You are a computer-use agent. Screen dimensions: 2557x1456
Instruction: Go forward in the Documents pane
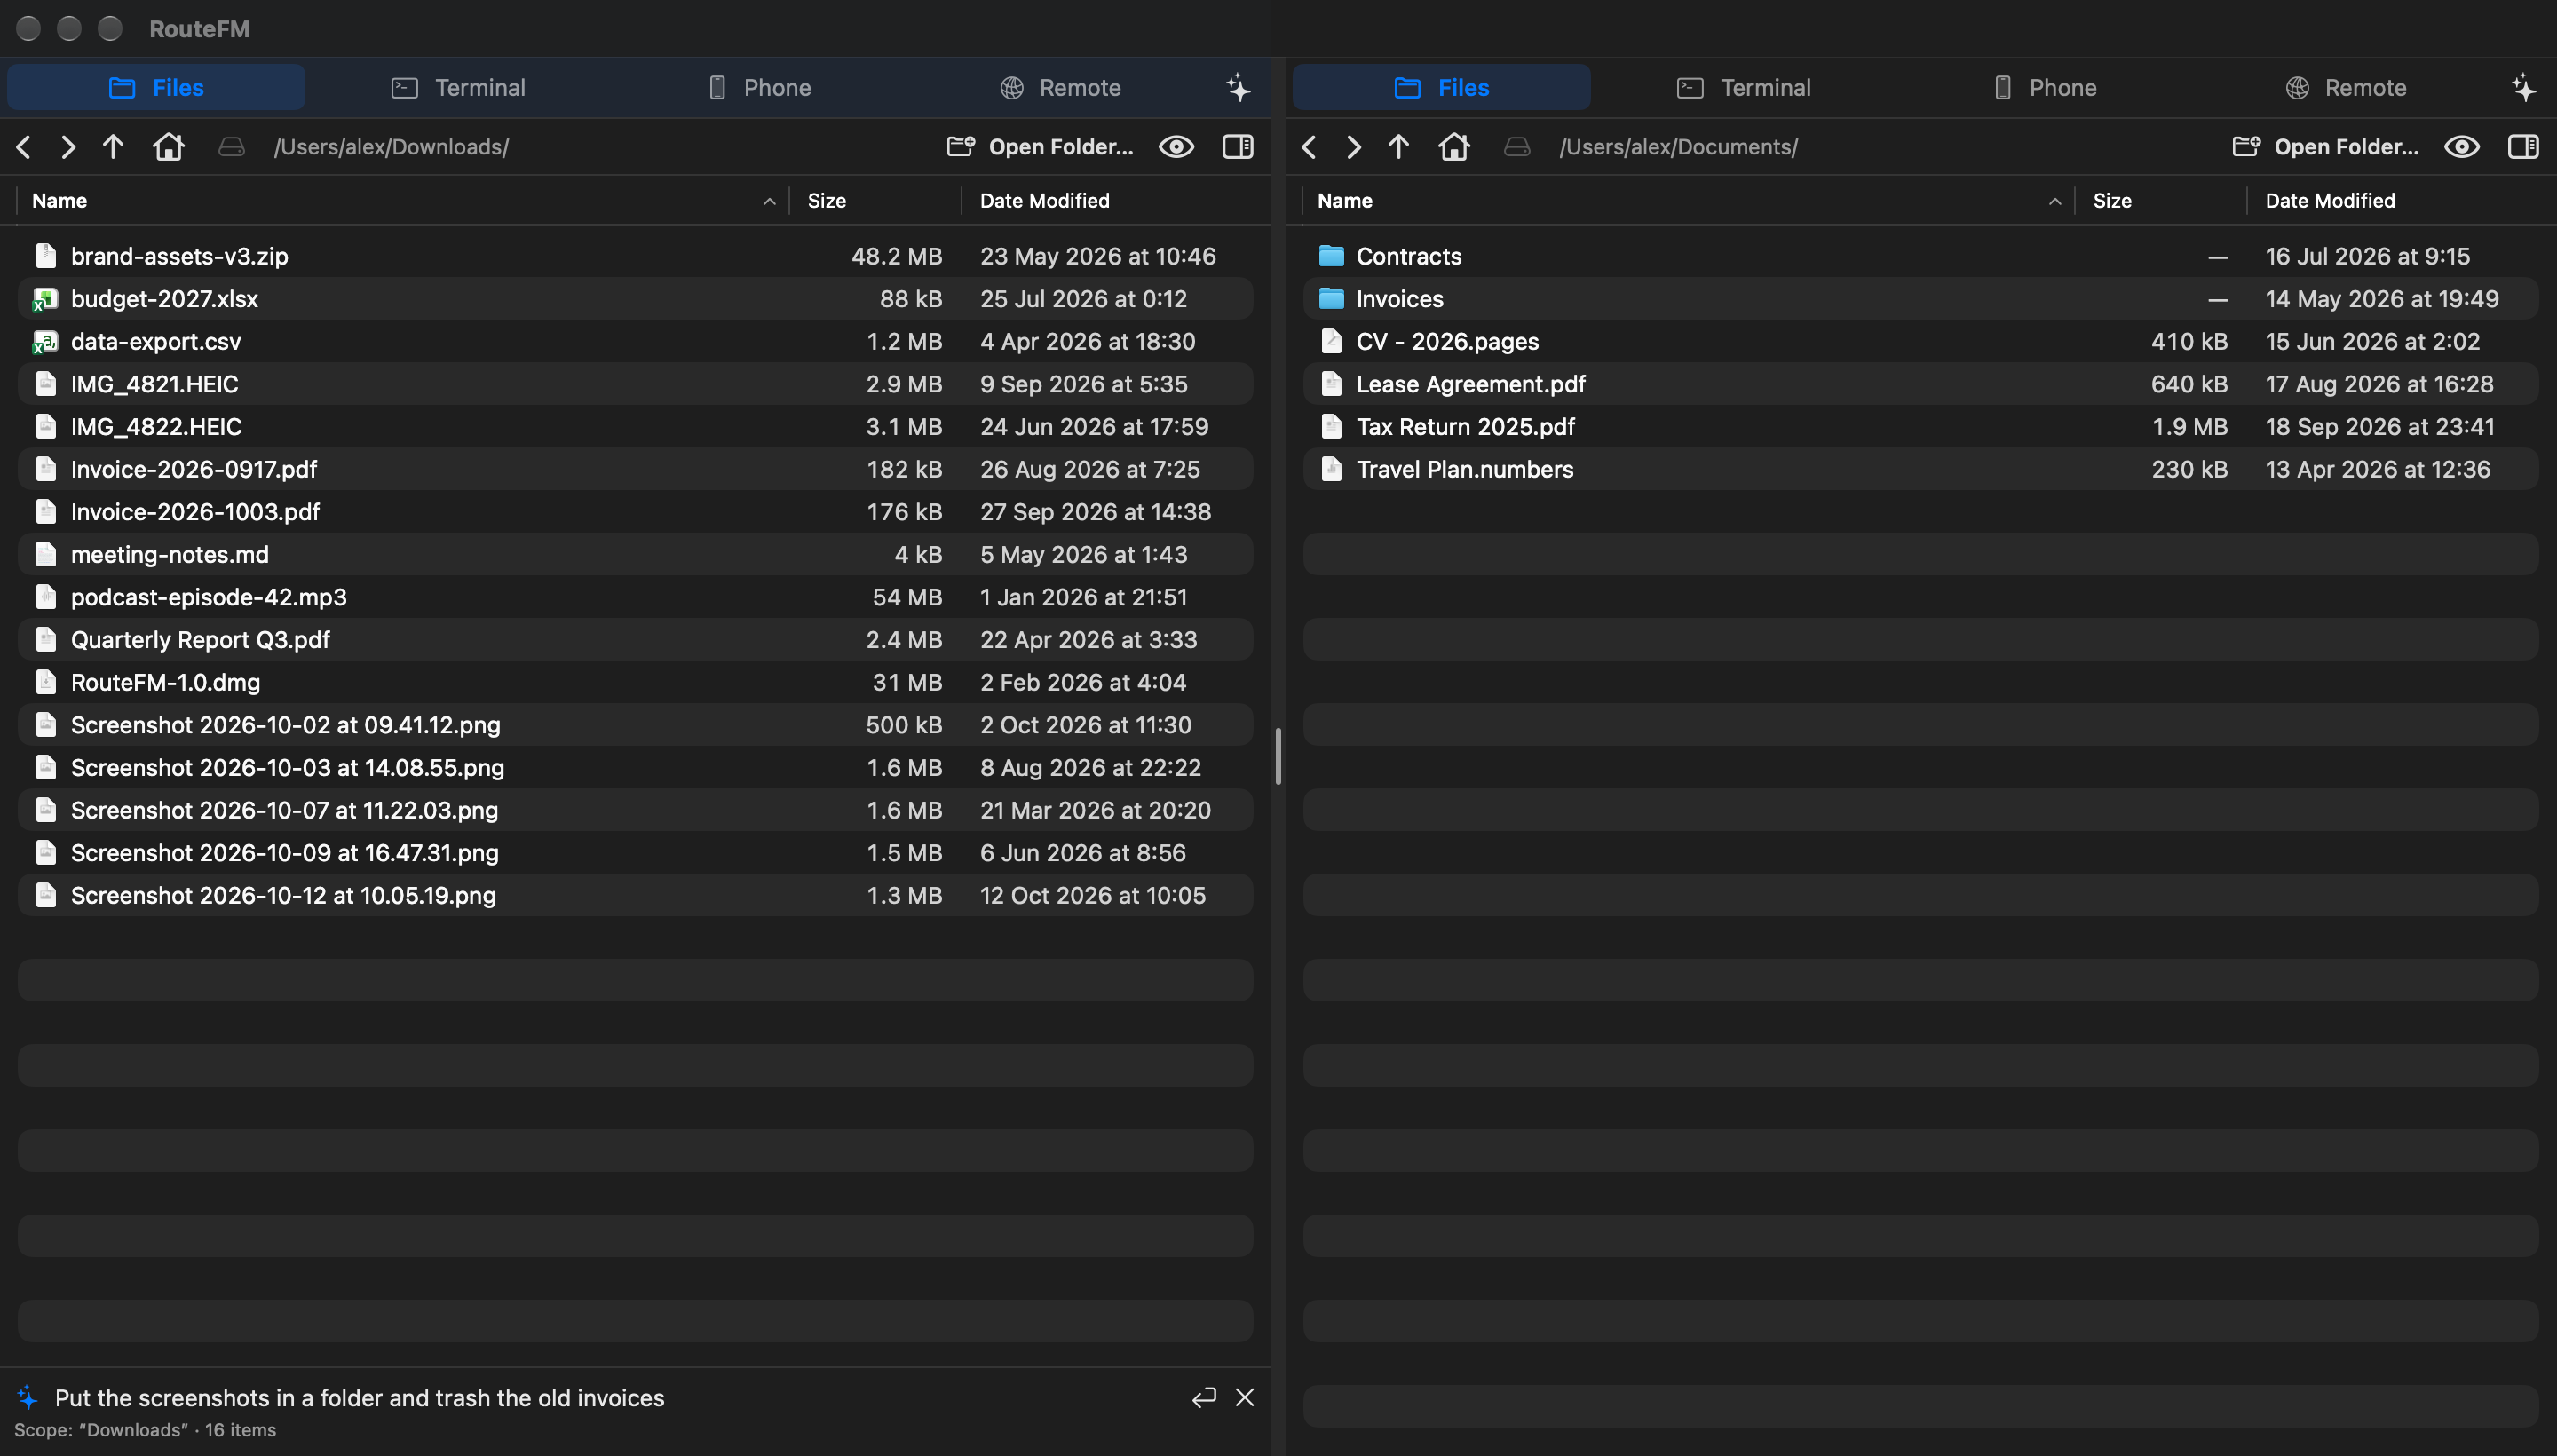[x=1353, y=147]
